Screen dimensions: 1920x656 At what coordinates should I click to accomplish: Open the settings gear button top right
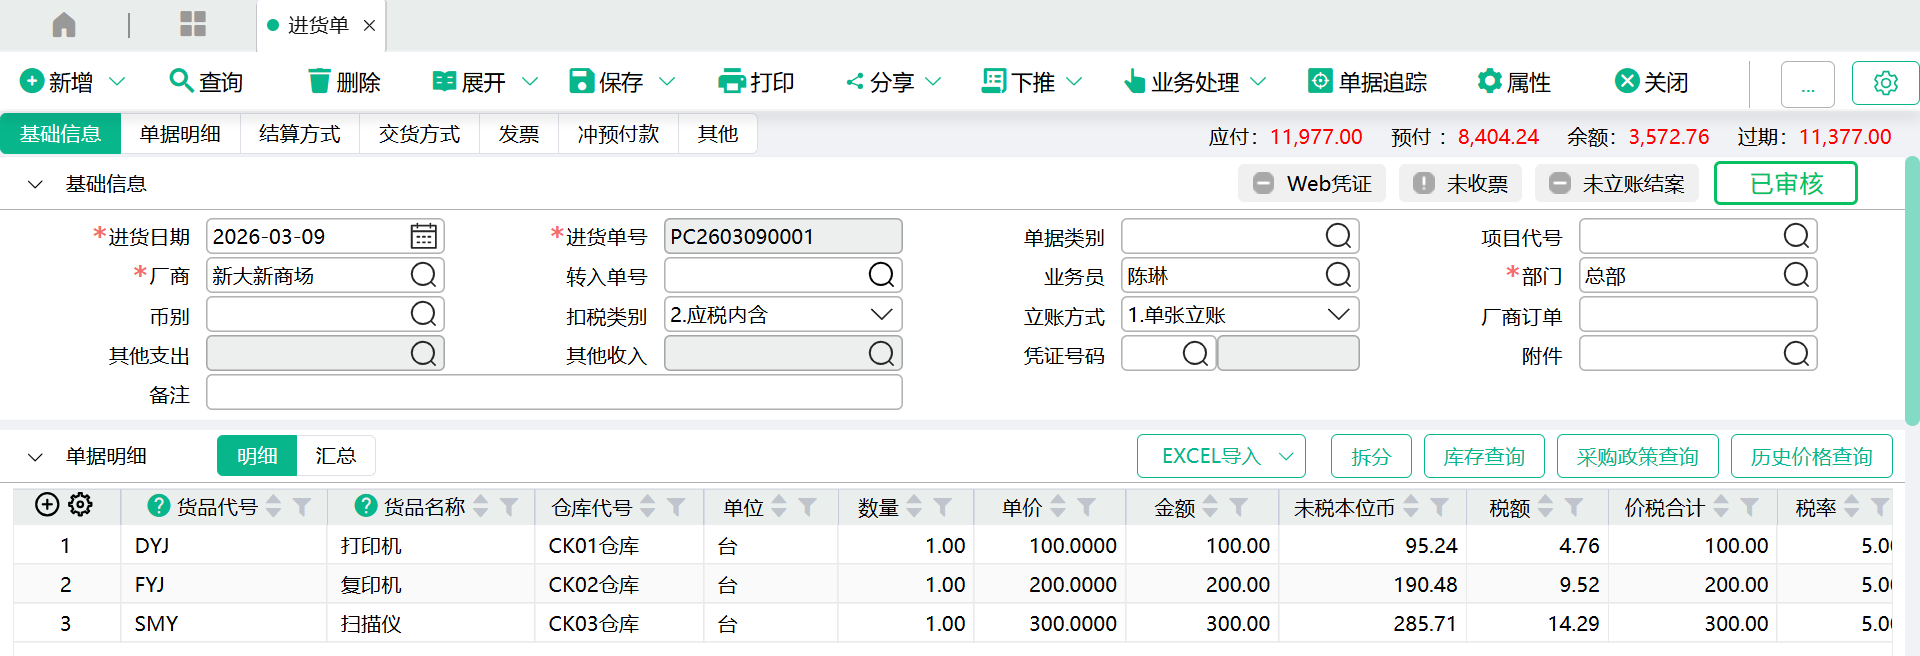[x=1885, y=83]
